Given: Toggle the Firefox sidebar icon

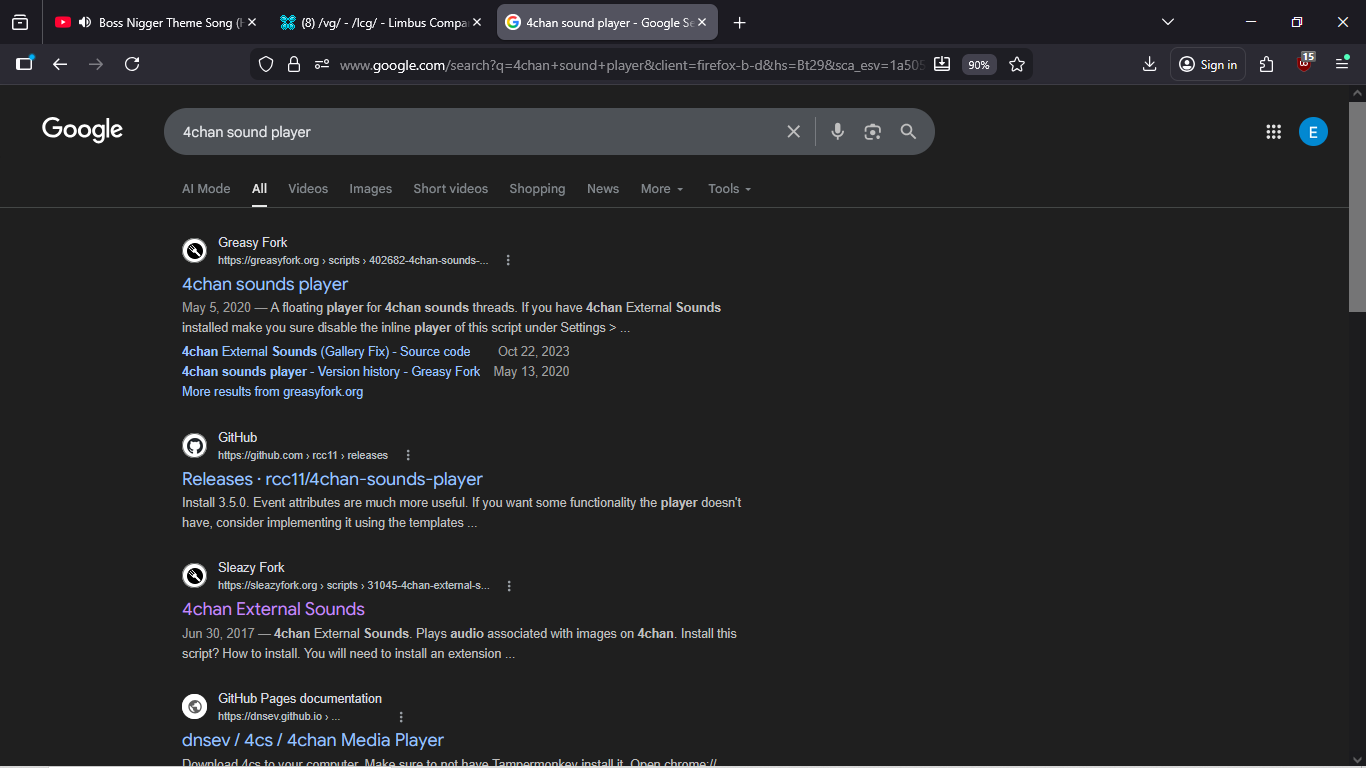Looking at the screenshot, I should tap(25, 64).
